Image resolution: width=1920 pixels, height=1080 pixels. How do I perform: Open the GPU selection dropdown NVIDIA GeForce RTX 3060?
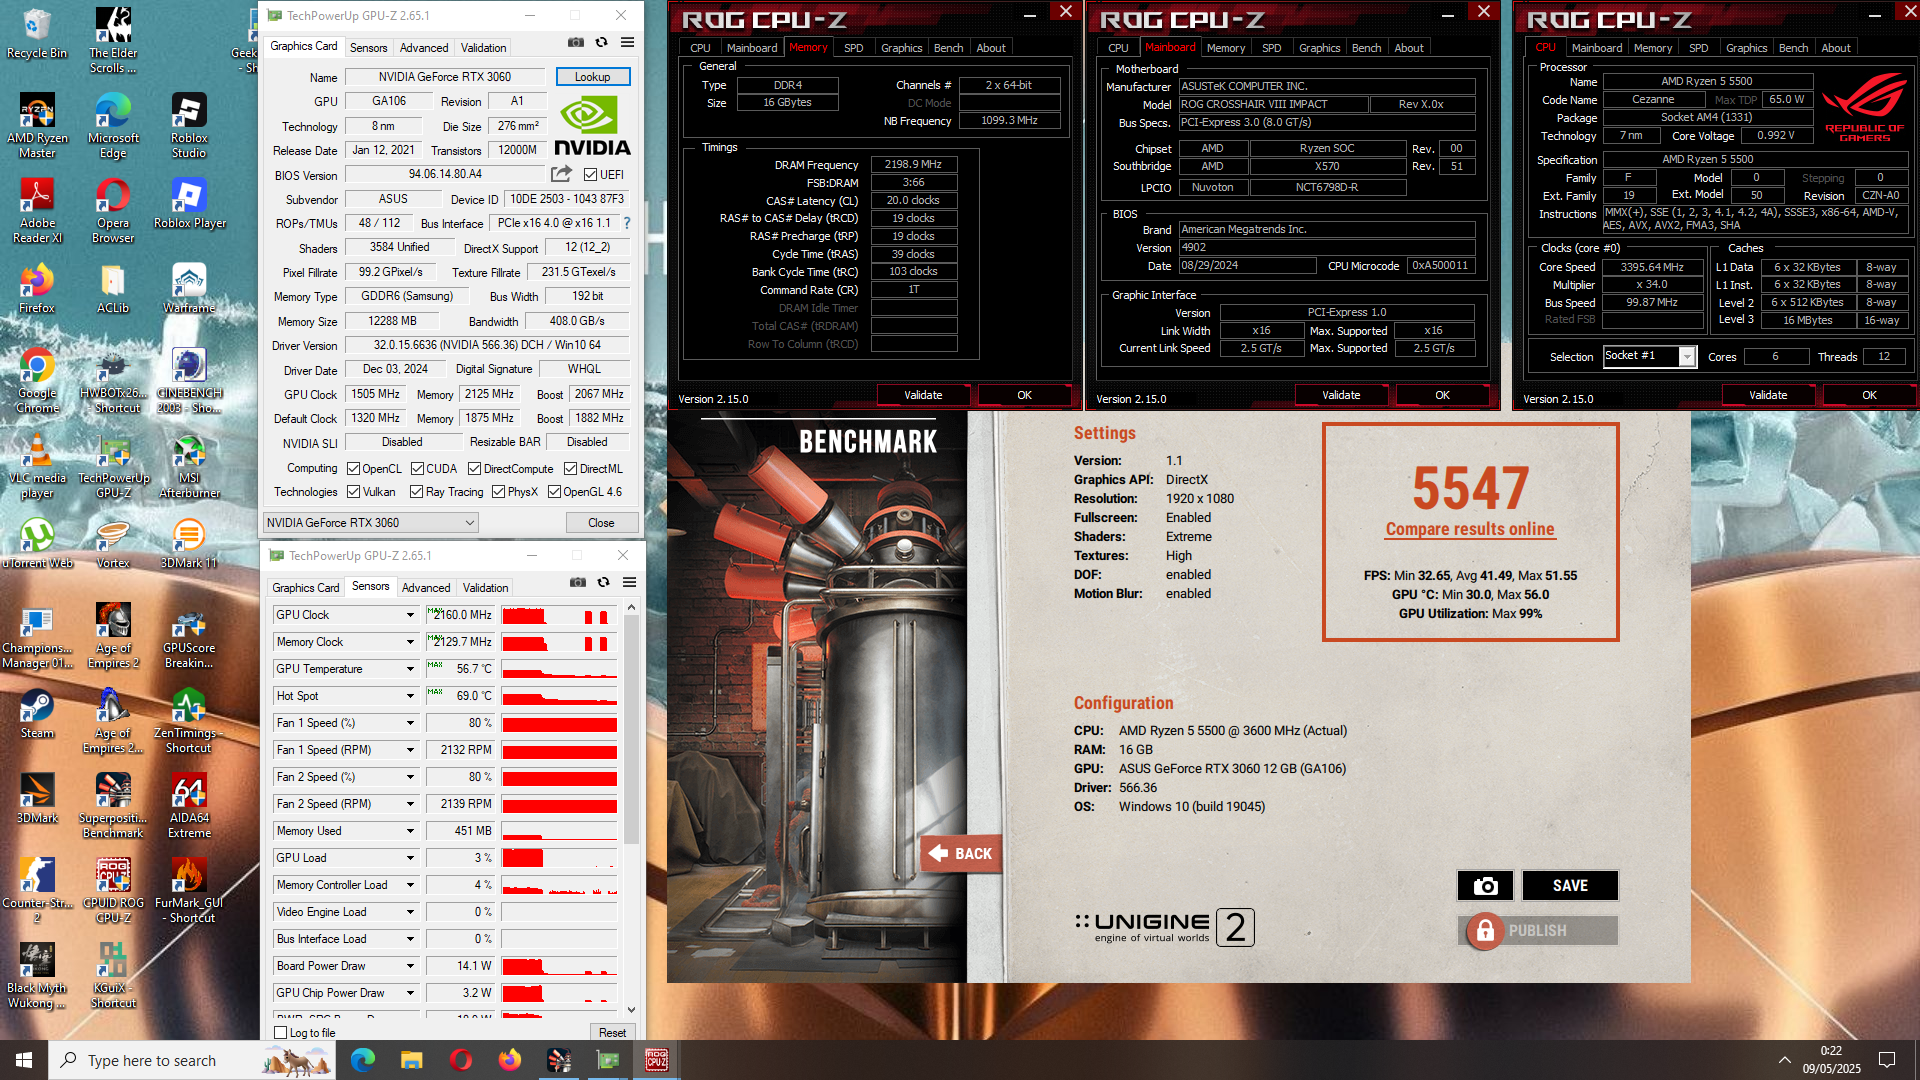(x=370, y=522)
